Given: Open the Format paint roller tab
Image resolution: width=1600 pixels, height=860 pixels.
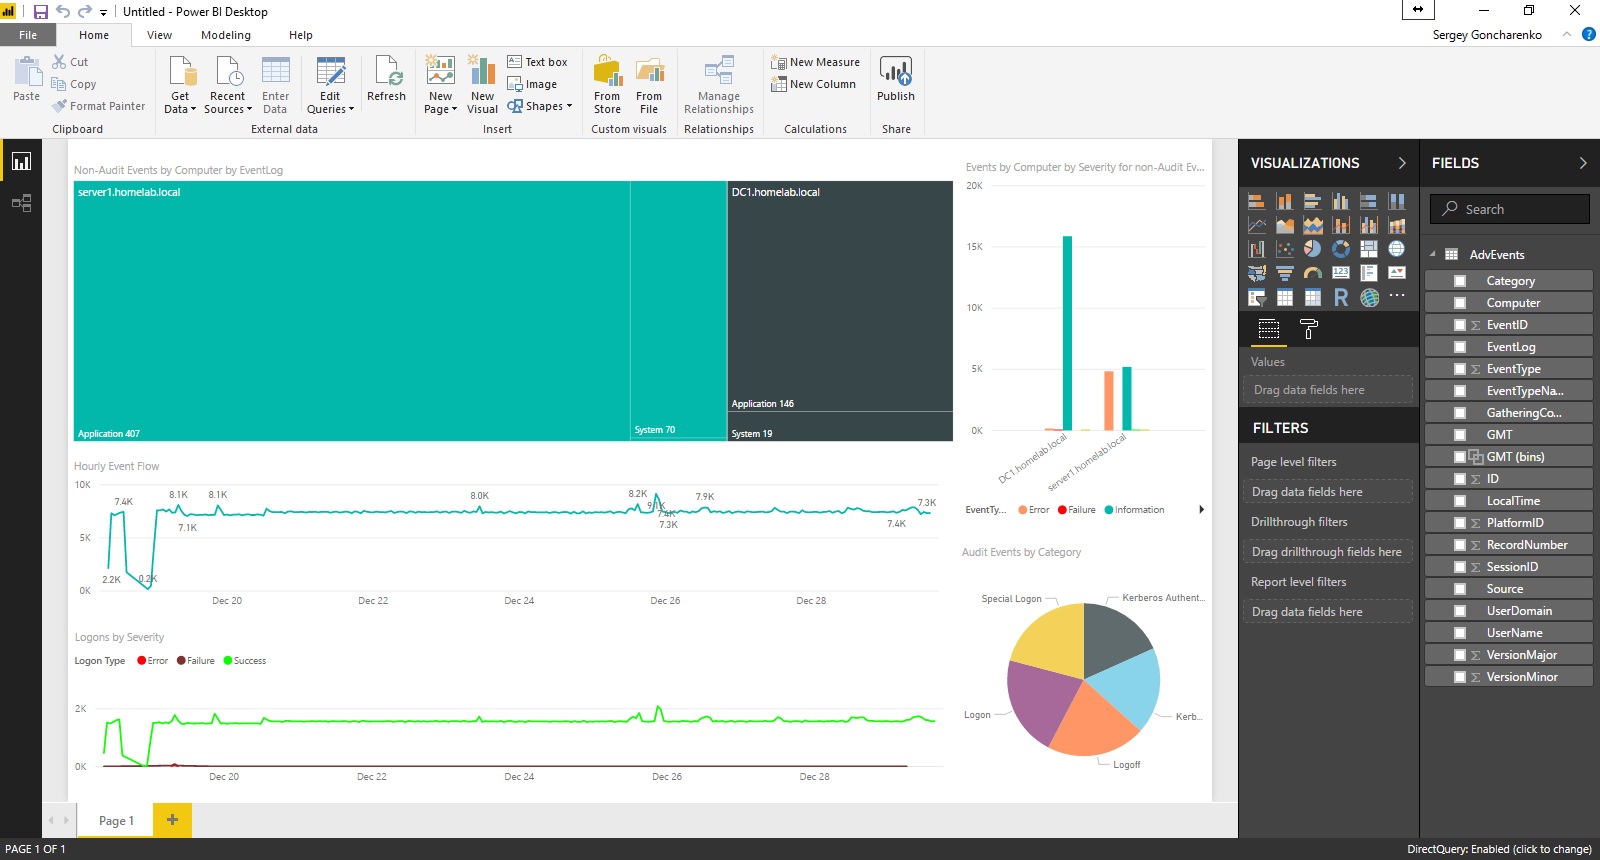Looking at the screenshot, I should point(1308,329).
